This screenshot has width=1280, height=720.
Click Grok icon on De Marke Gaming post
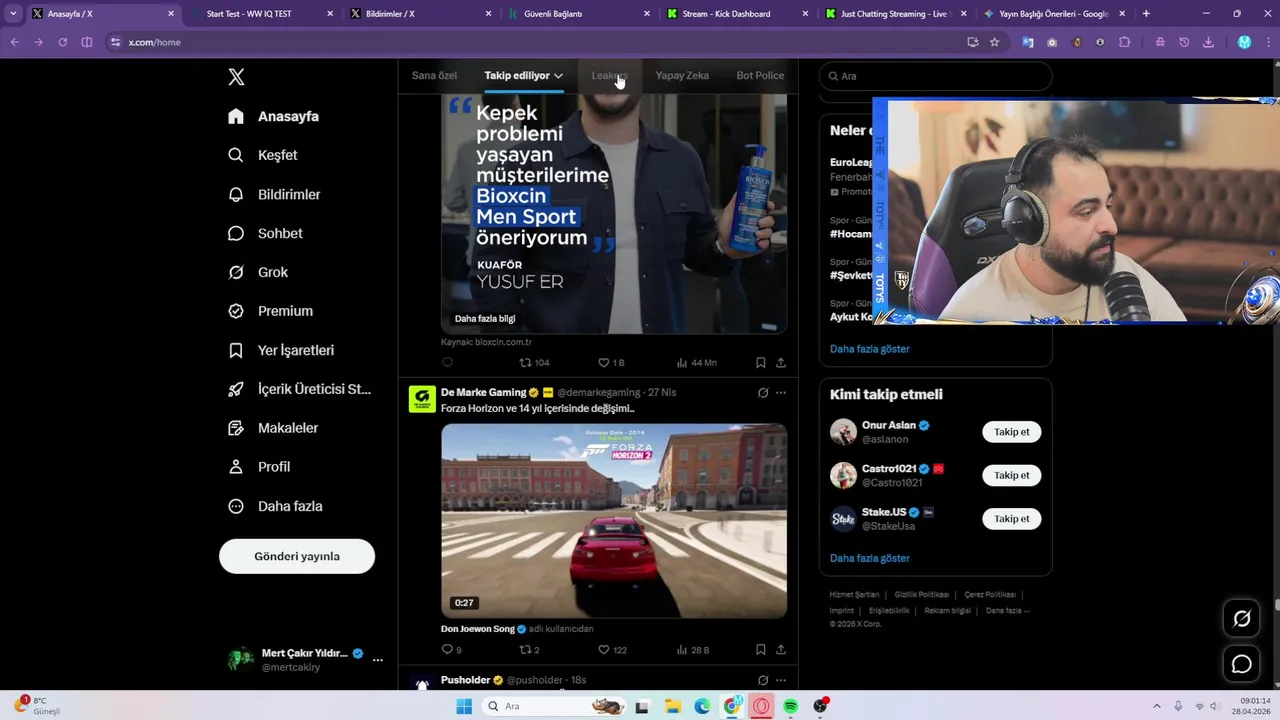tap(763, 393)
